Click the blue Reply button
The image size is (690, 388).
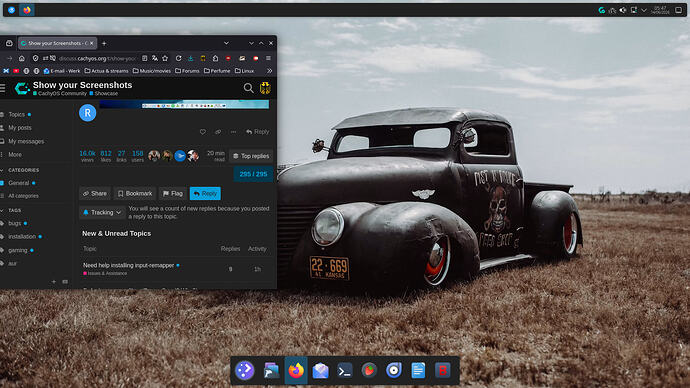(x=205, y=194)
